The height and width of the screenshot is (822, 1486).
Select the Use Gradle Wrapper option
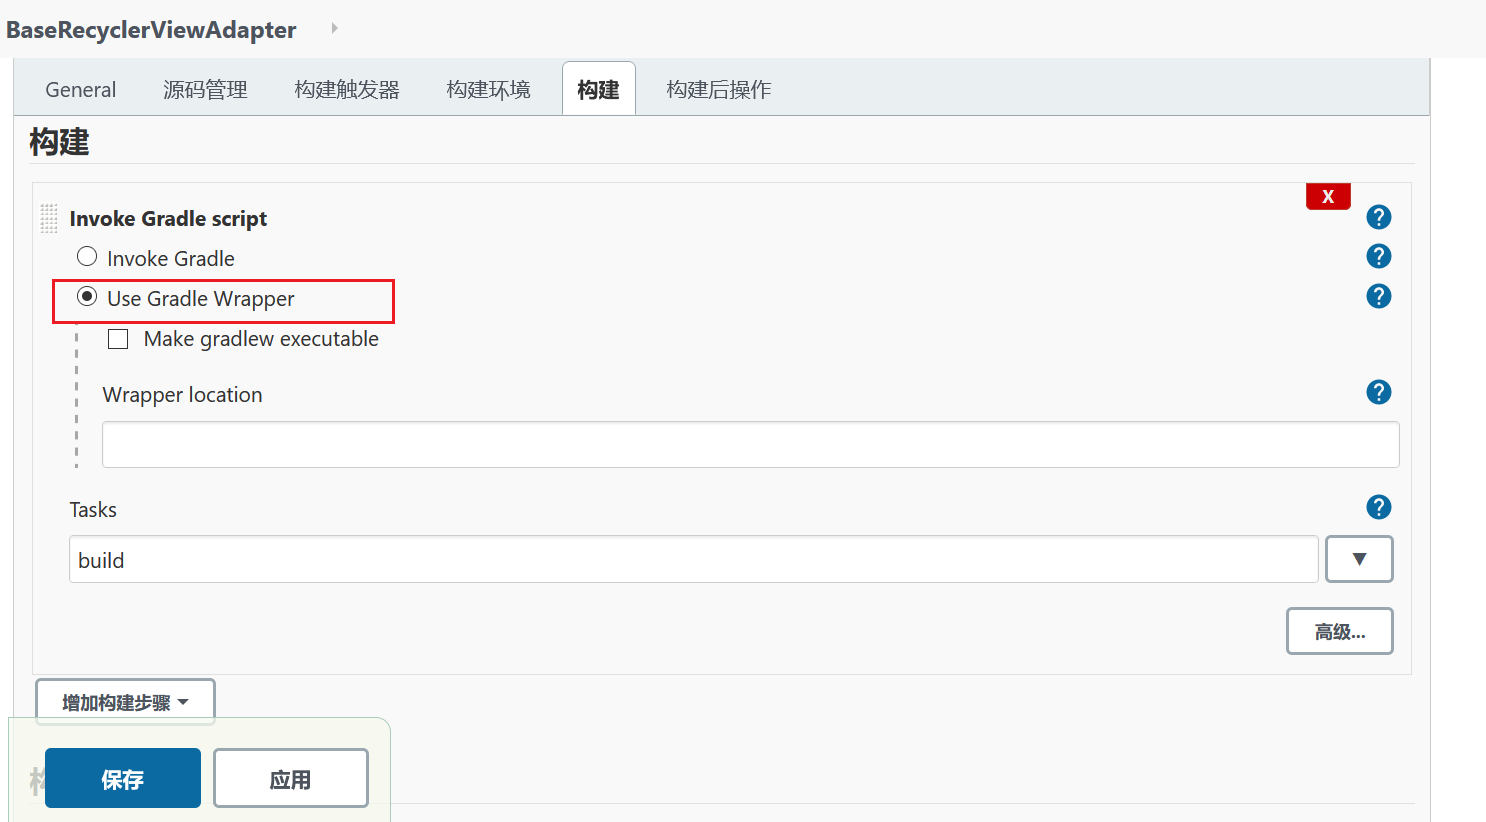(87, 296)
